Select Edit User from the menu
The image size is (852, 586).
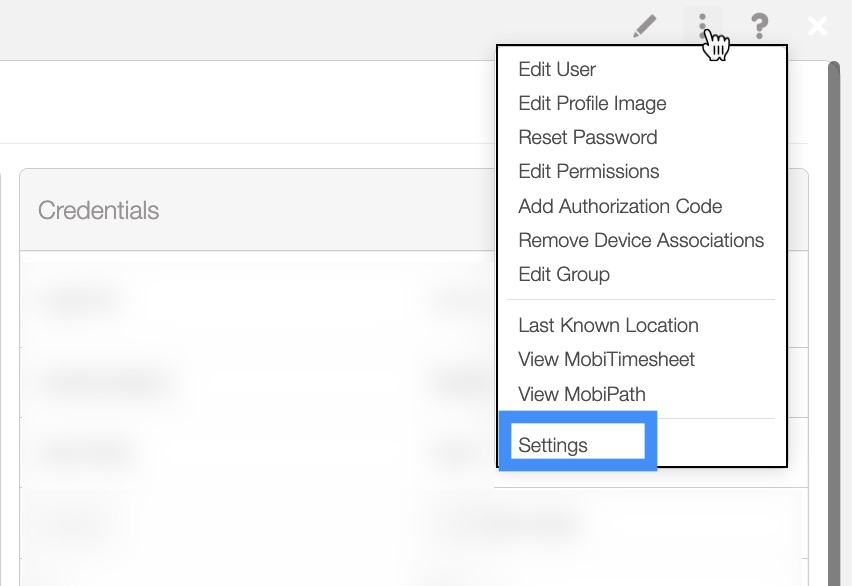tap(557, 69)
